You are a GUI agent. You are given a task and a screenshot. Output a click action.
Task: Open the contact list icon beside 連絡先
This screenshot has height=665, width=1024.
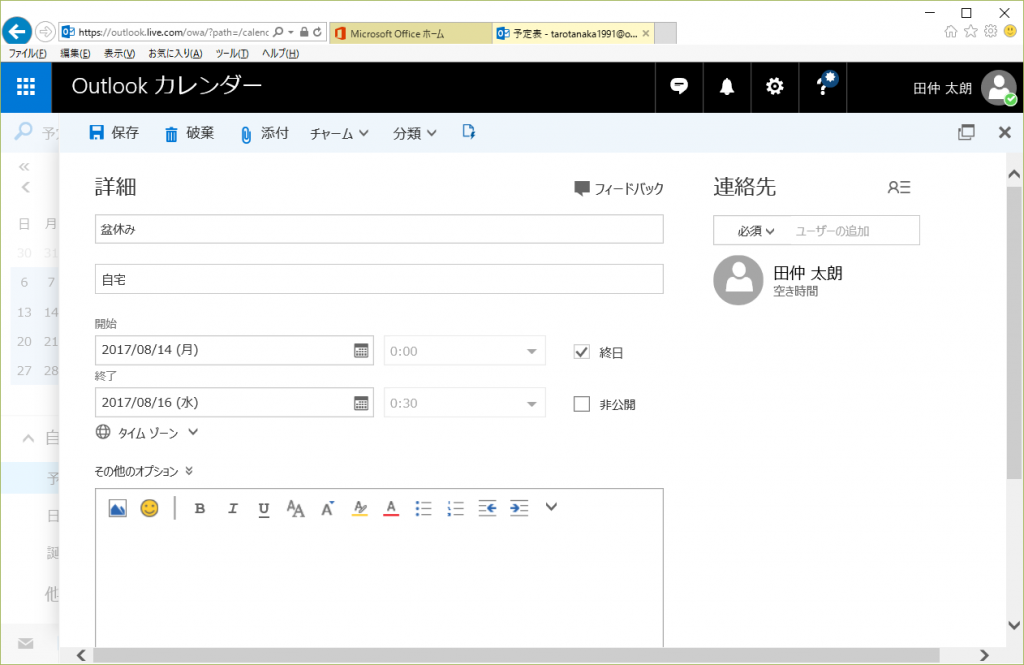point(899,187)
